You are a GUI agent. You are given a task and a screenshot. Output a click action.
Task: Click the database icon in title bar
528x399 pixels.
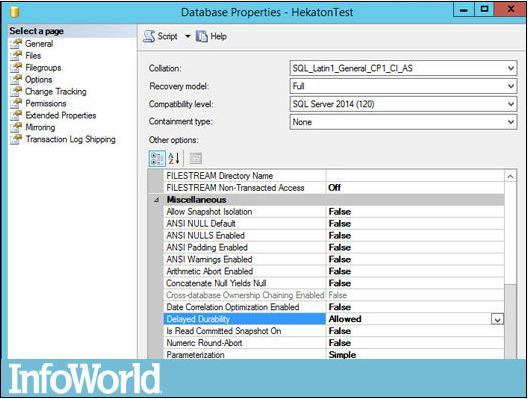coord(14,12)
